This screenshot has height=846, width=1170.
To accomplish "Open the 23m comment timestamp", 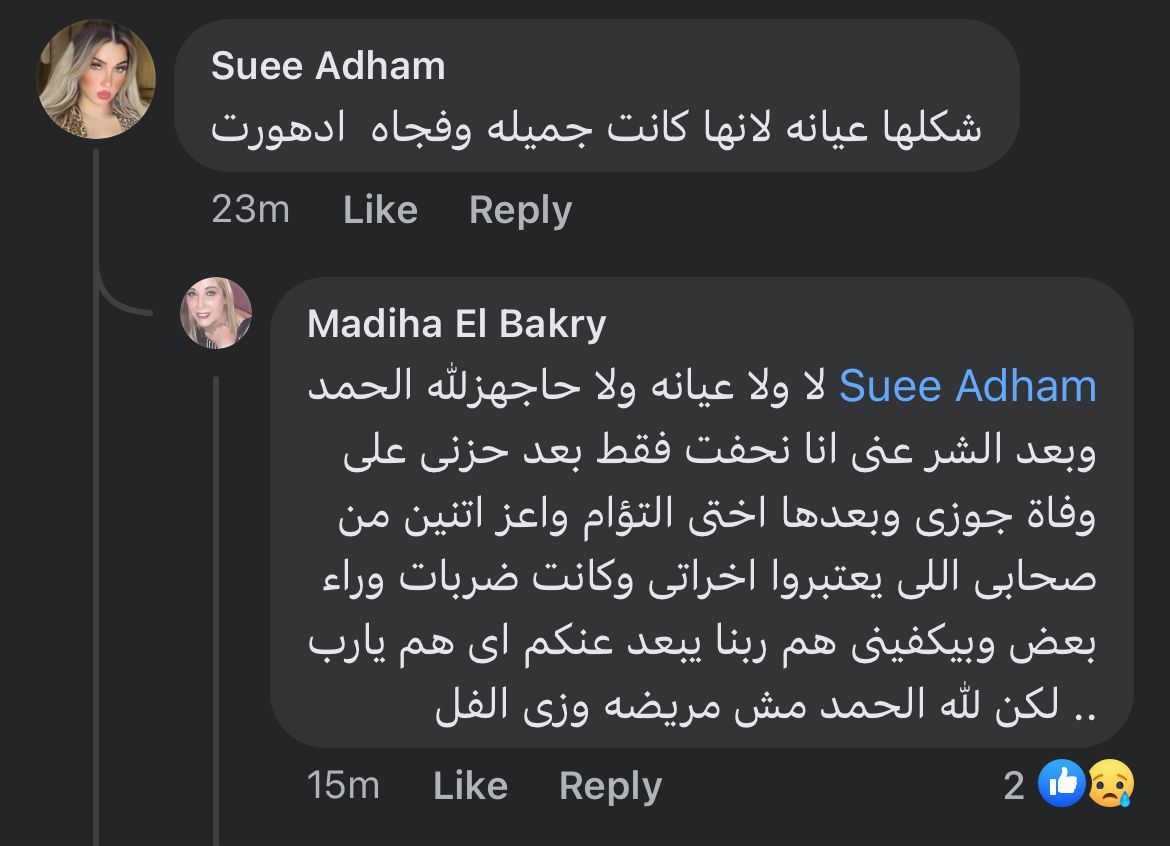I will [x=250, y=210].
